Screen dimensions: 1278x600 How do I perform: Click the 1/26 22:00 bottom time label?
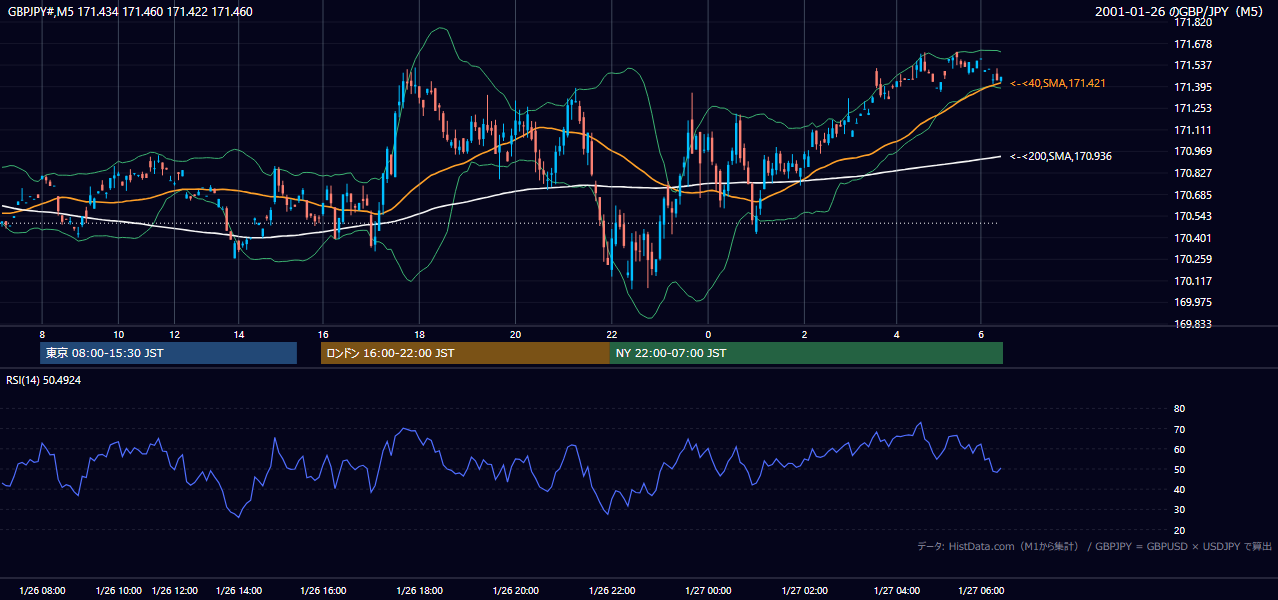(x=612, y=591)
